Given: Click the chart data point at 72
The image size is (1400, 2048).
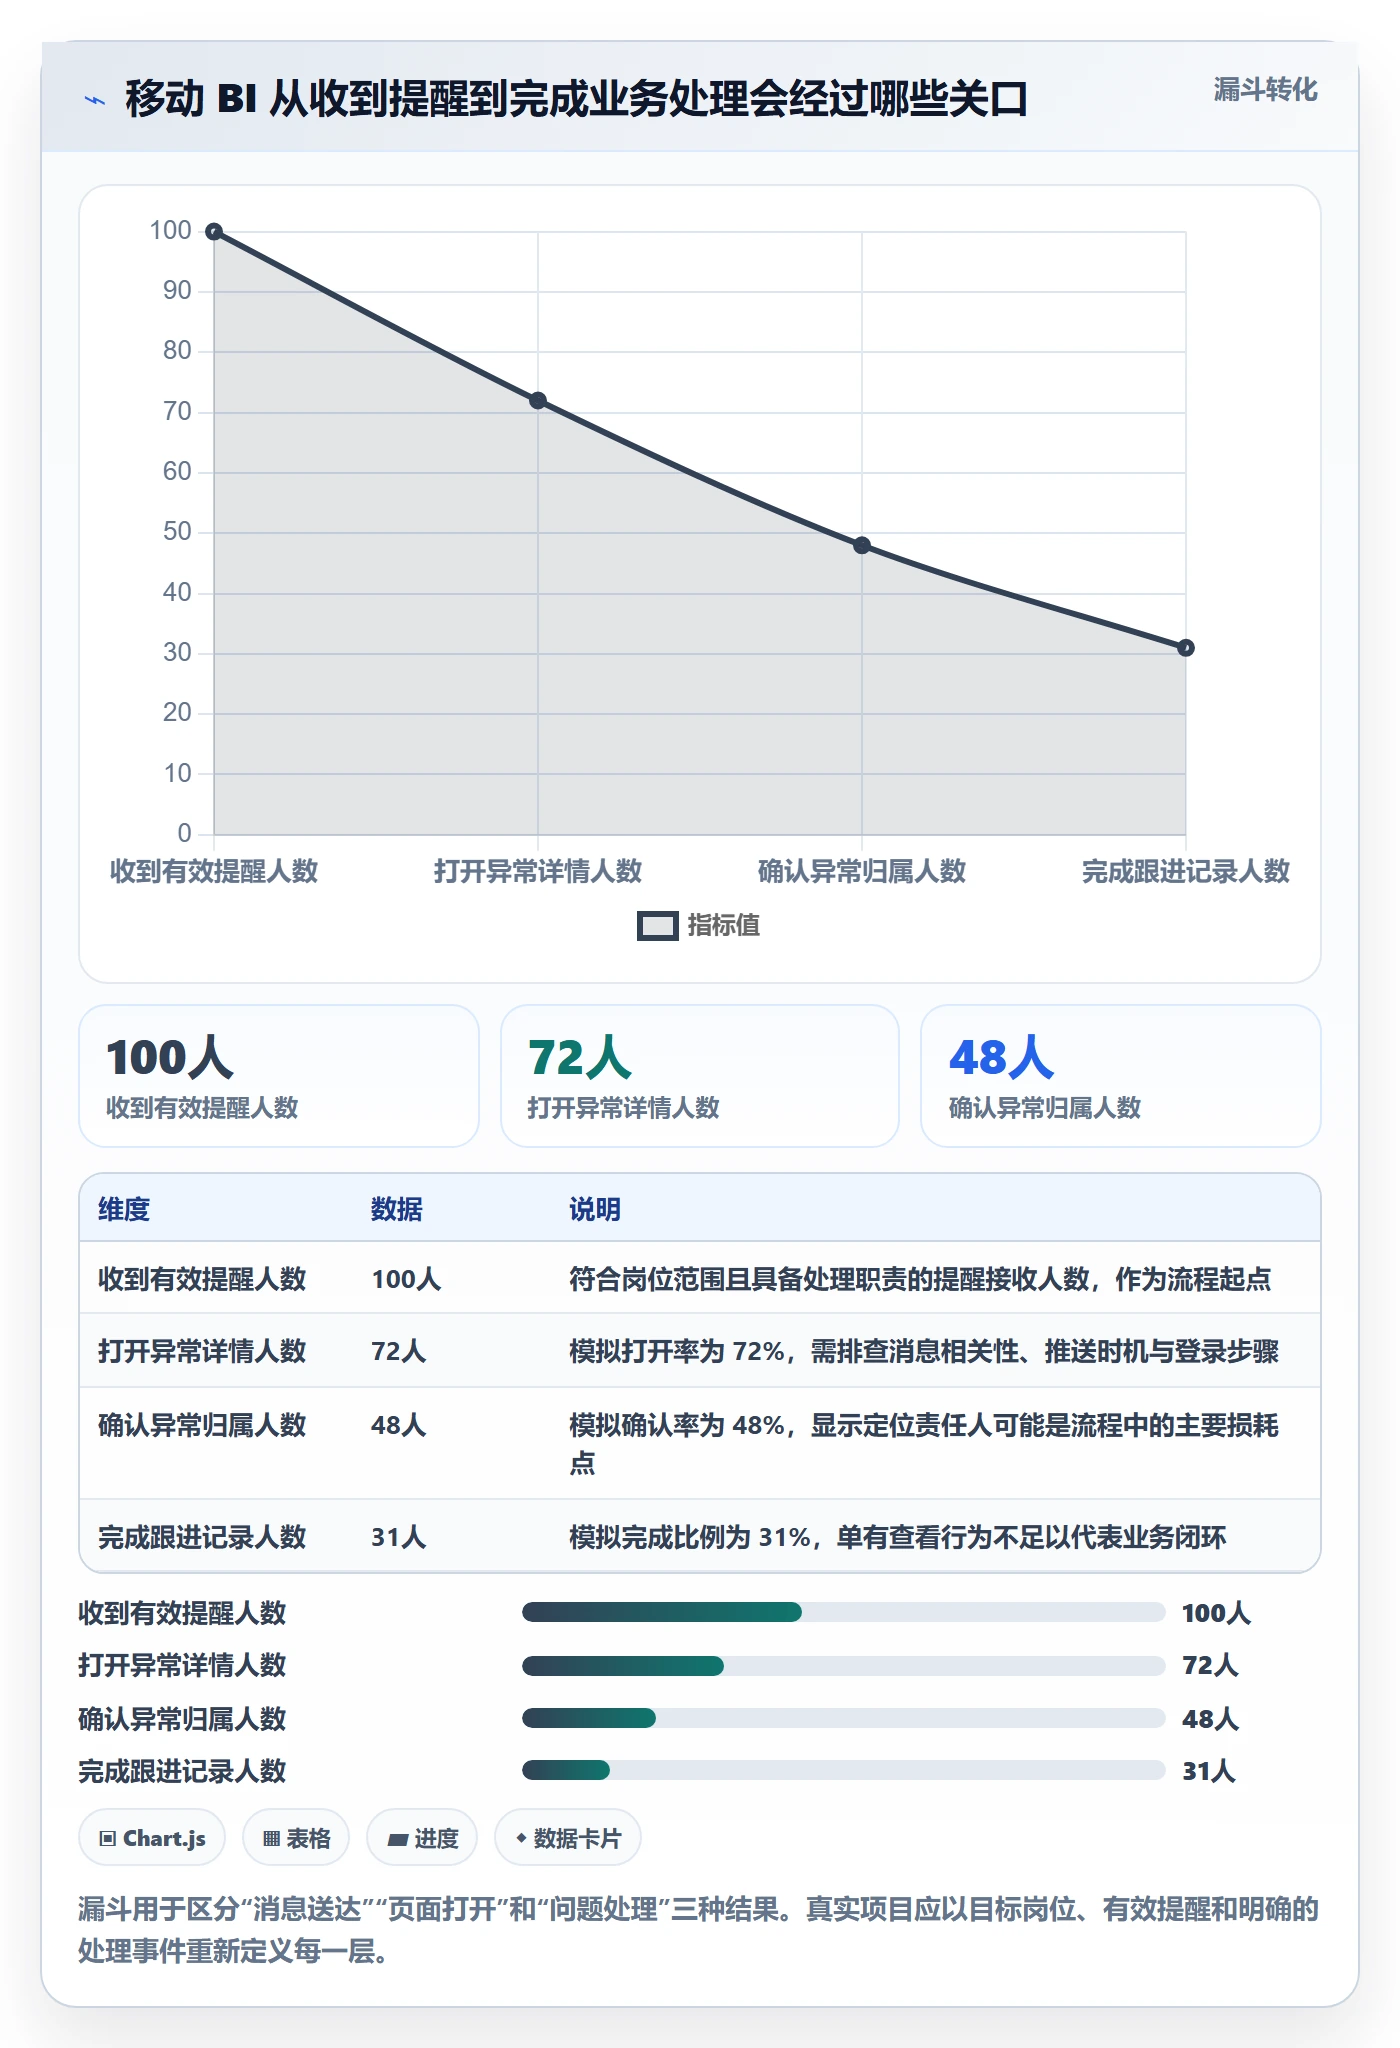Looking at the screenshot, I should 538,401.
